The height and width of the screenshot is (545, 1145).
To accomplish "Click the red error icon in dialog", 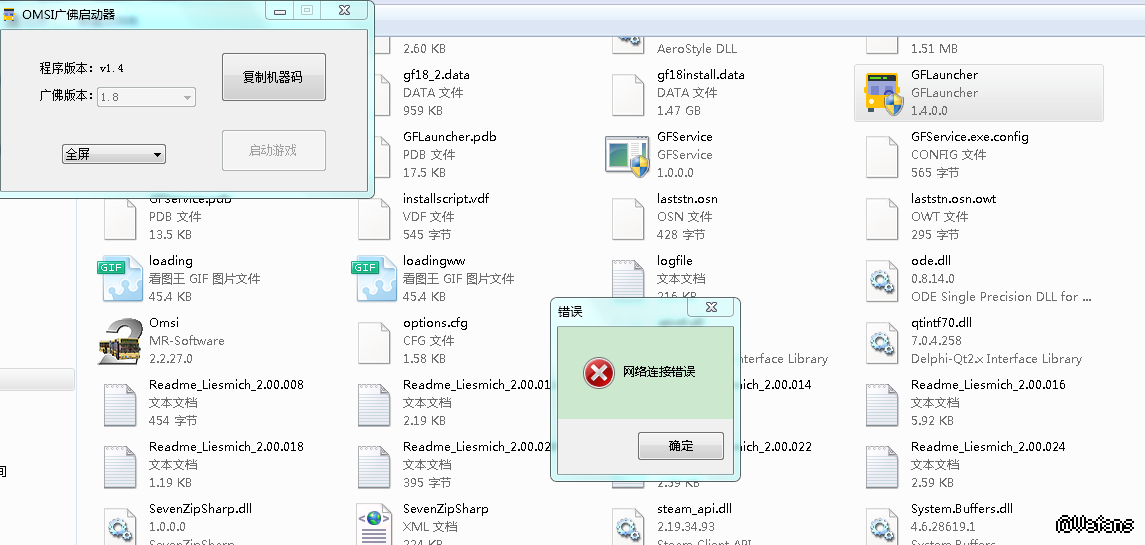I will 598,373.
